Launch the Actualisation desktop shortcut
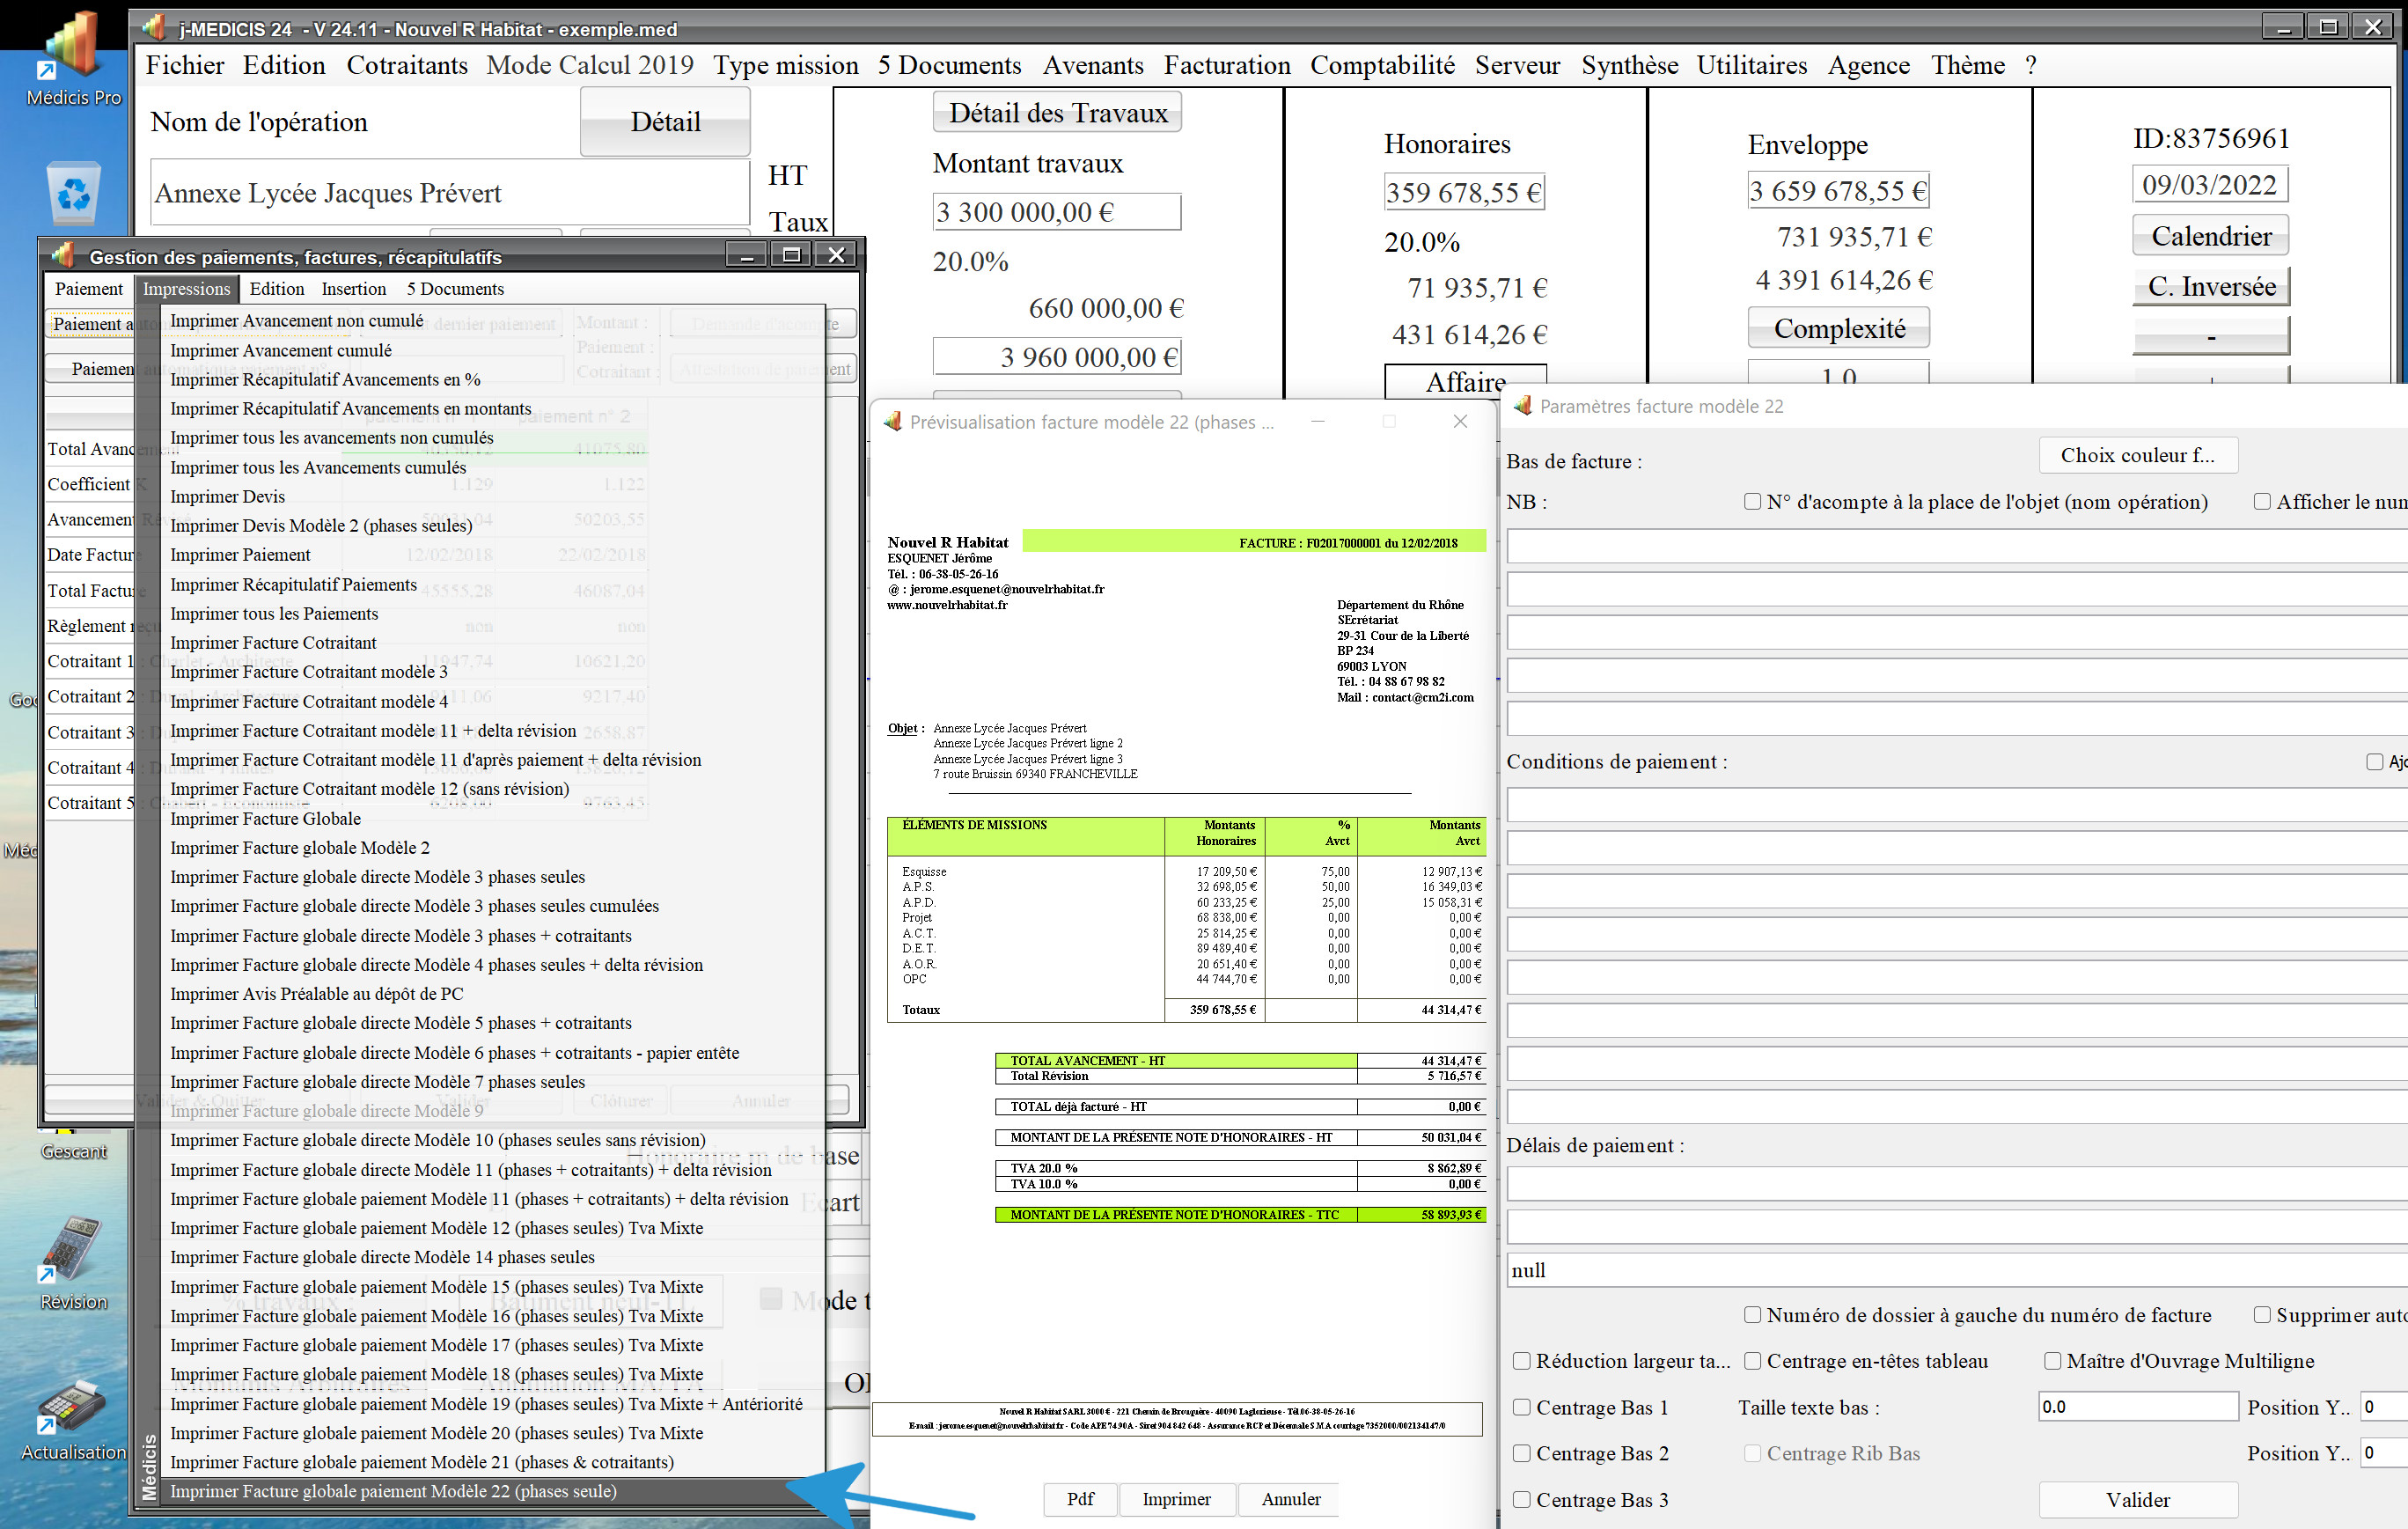This screenshot has height=1529, width=2408. [x=73, y=1418]
